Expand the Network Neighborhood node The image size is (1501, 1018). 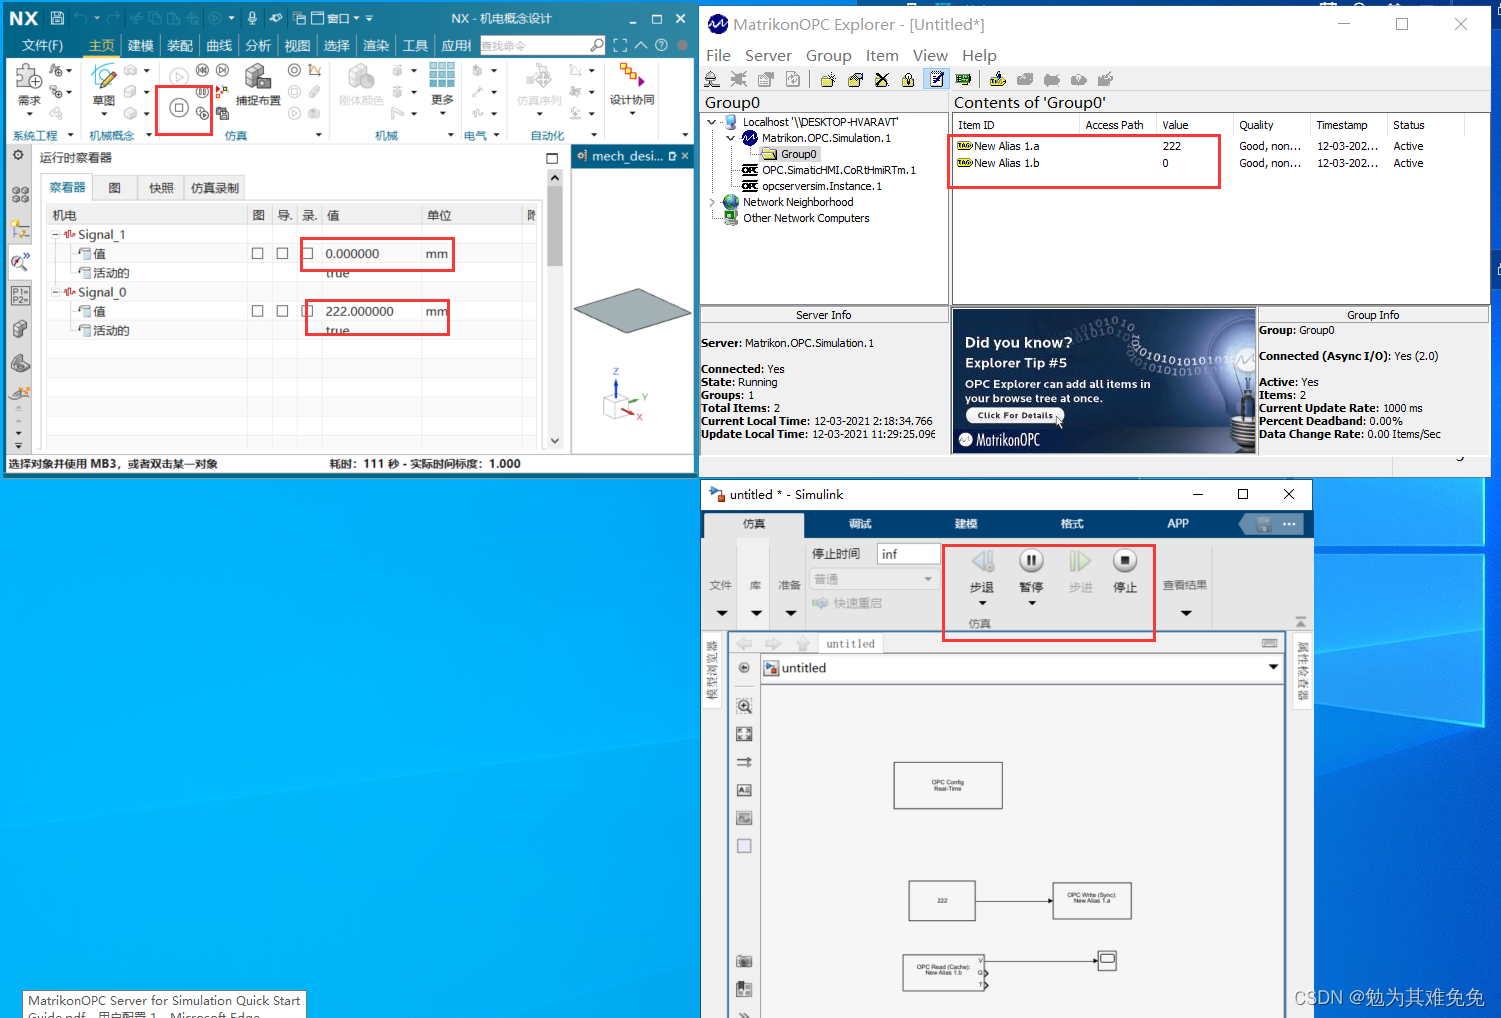[712, 202]
